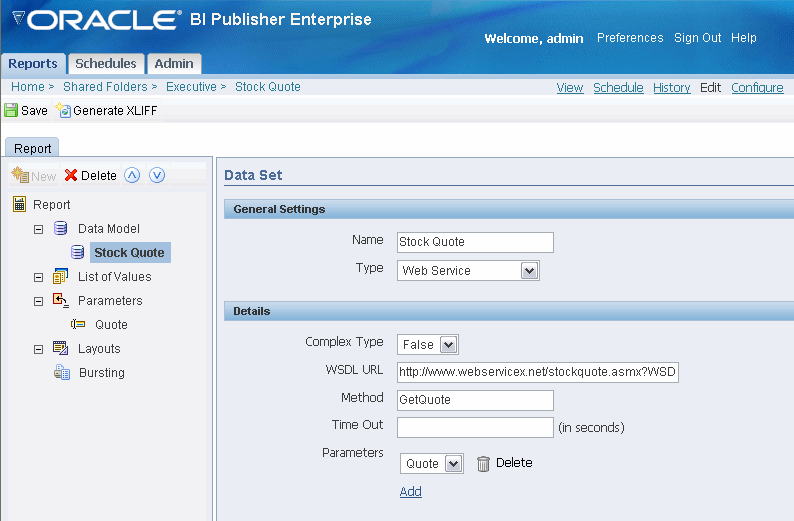Go to Shared Folders breadcrumb
Image resolution: width=794 pixels, height=521 pixels.
(x=105, y=87)
